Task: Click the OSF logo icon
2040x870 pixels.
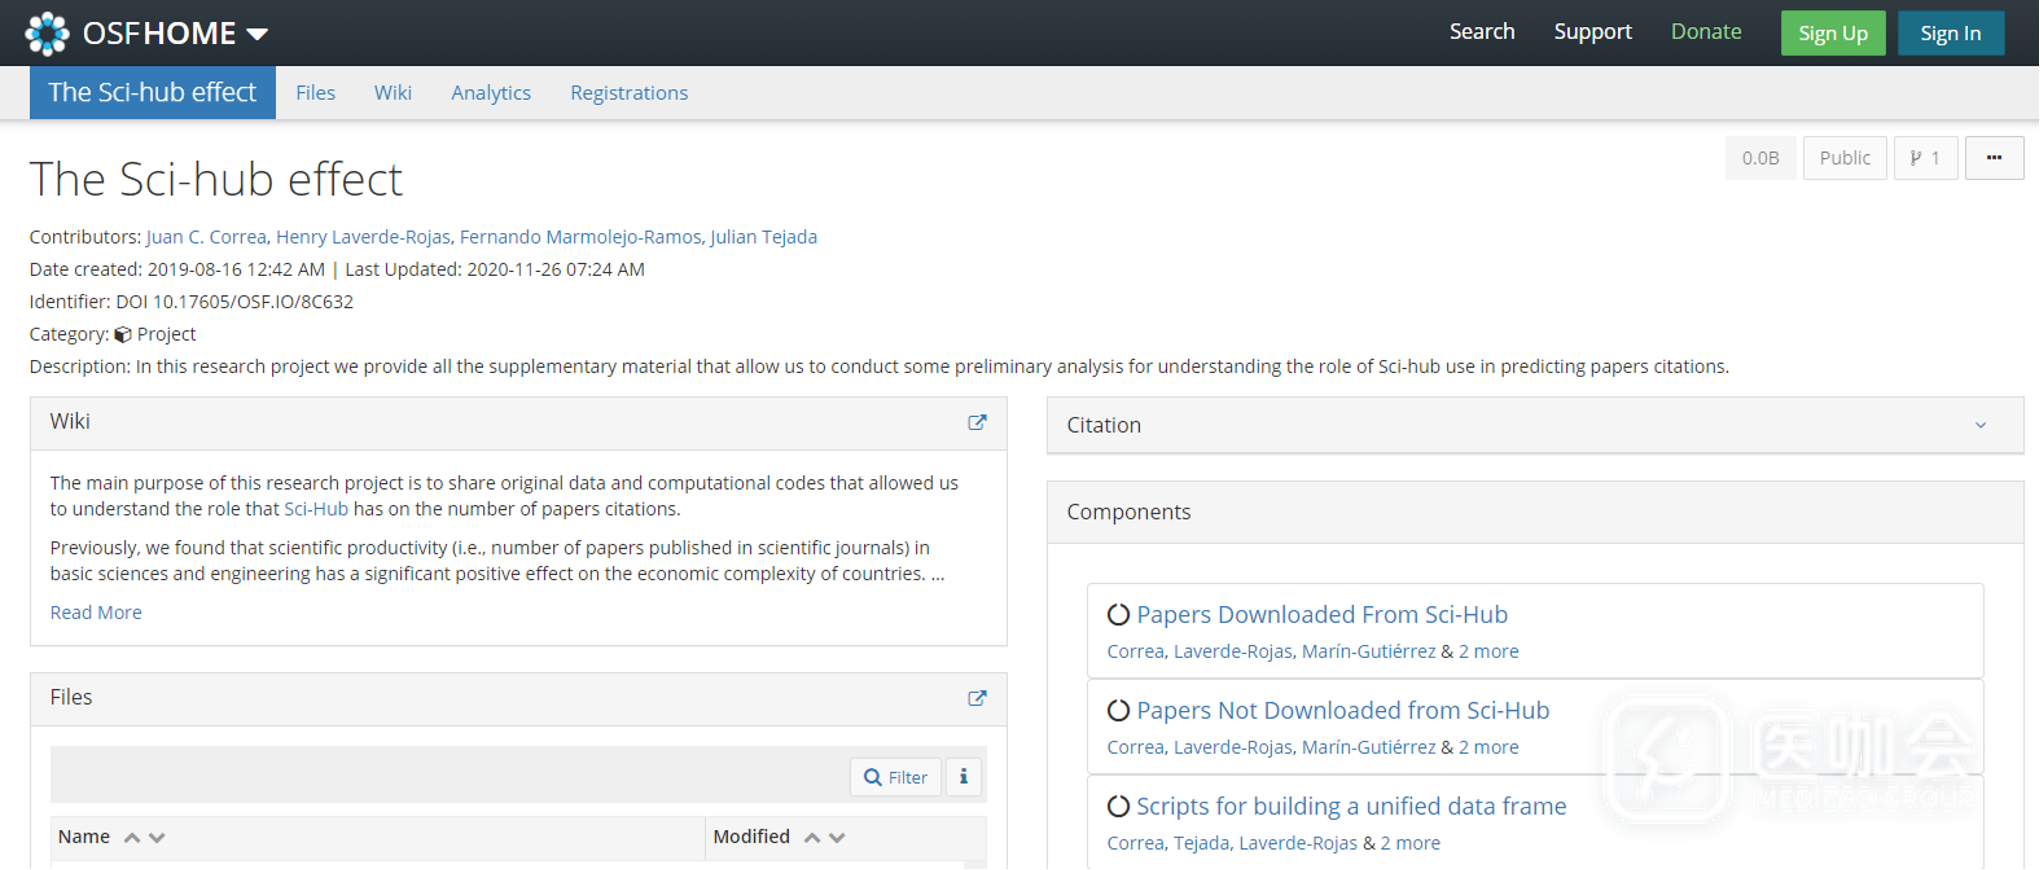Action: pyautogui.click(x=47, y=33)
